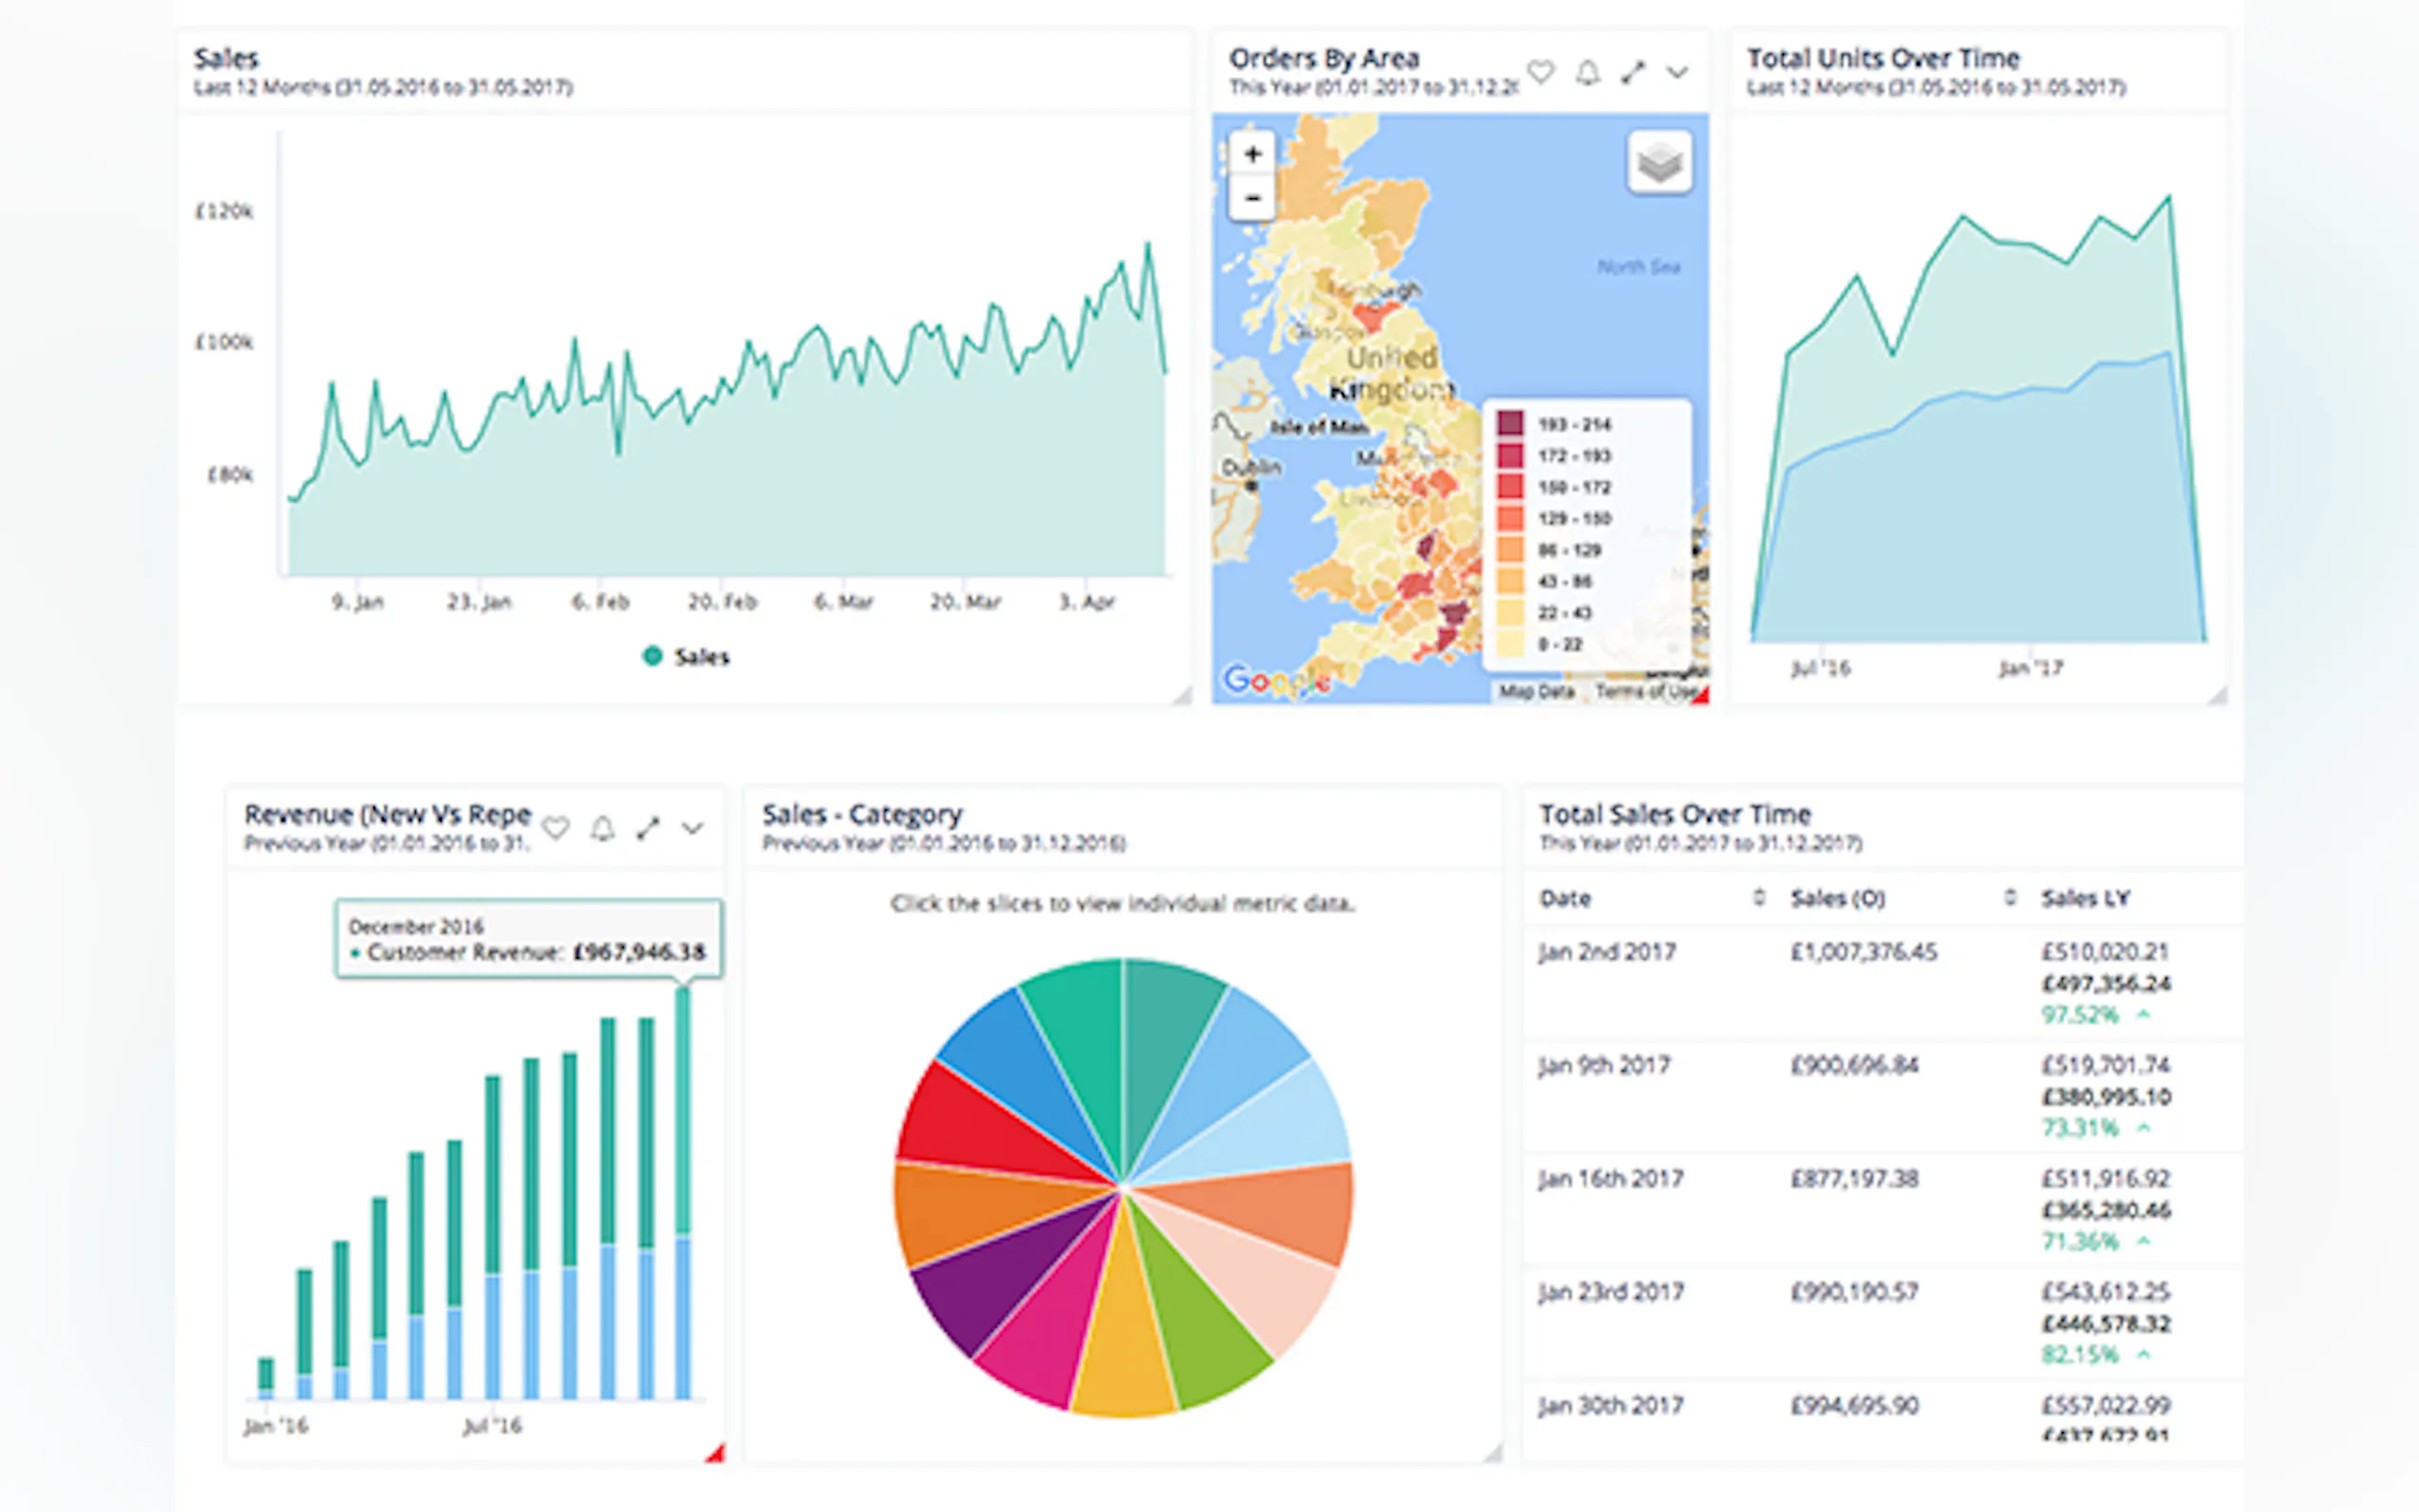The image size is (2419, 1512).
Task: Open the Revenue widget chevron menu
Action: (x=693, y=828)
